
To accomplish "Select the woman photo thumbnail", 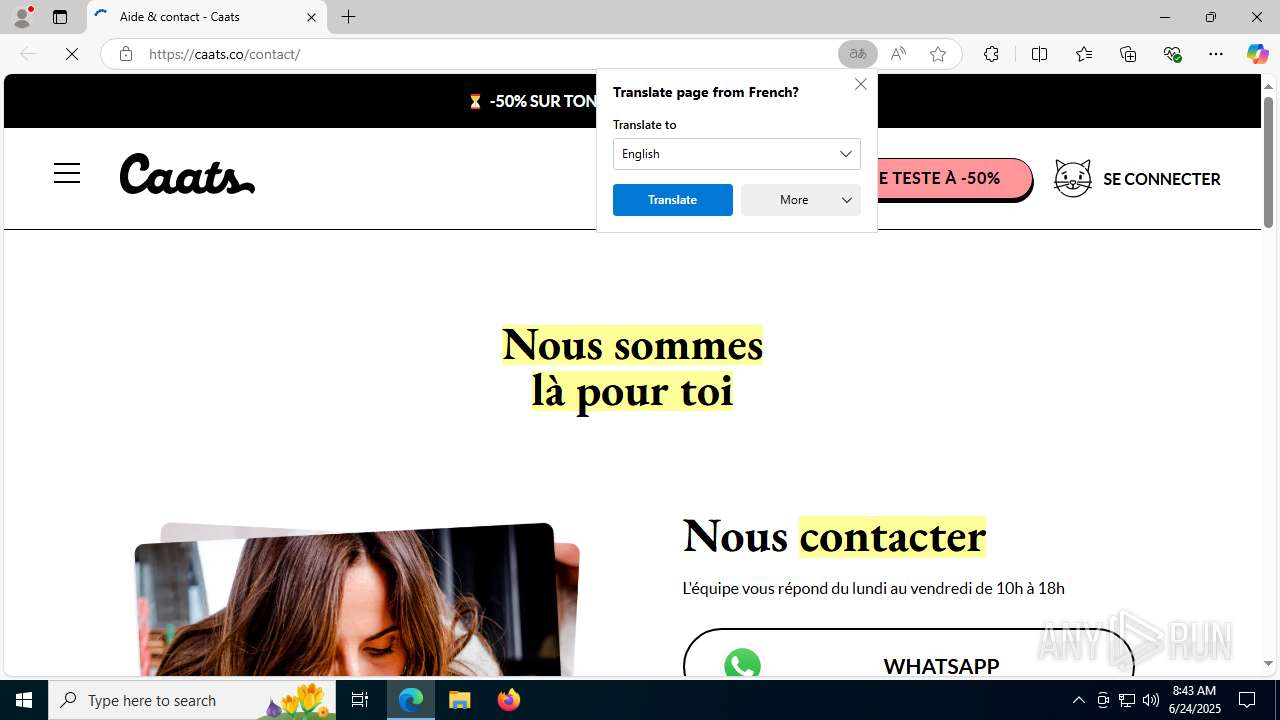I will (356, 598).
